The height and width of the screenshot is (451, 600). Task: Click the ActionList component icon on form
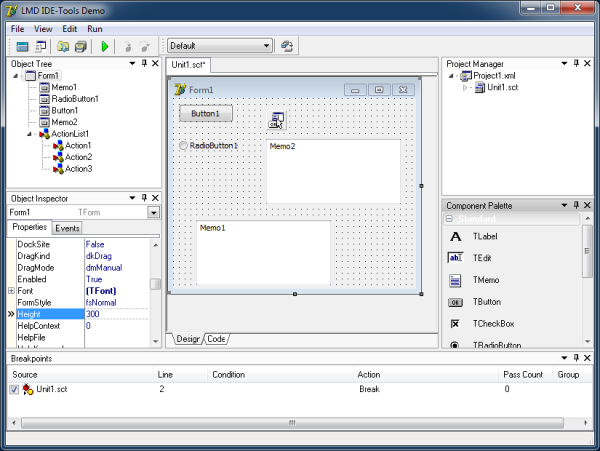pos(276,121)
